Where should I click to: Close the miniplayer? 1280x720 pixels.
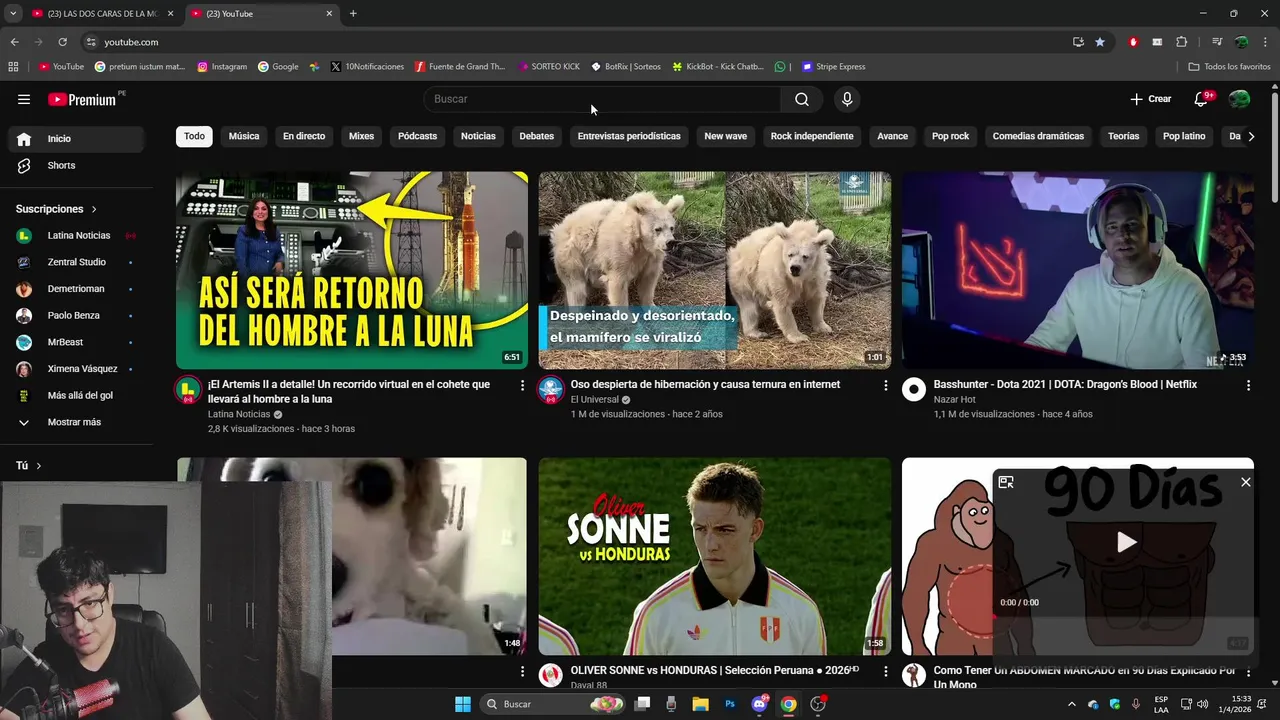point(1245,482)
